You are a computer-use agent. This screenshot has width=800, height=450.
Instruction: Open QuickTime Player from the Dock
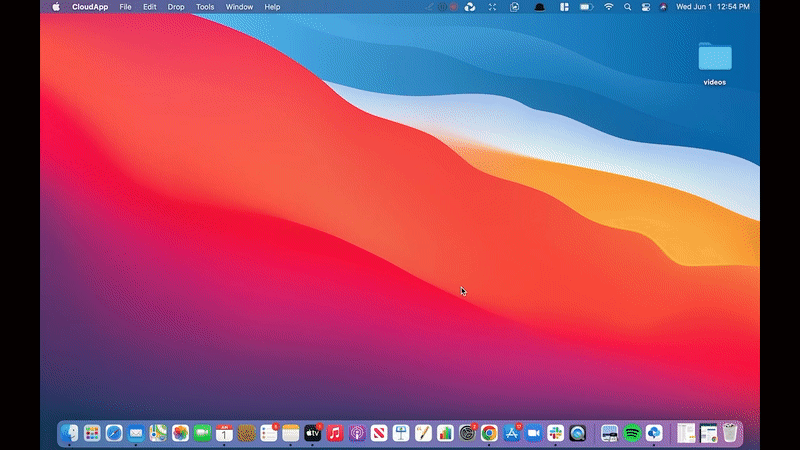578,433
